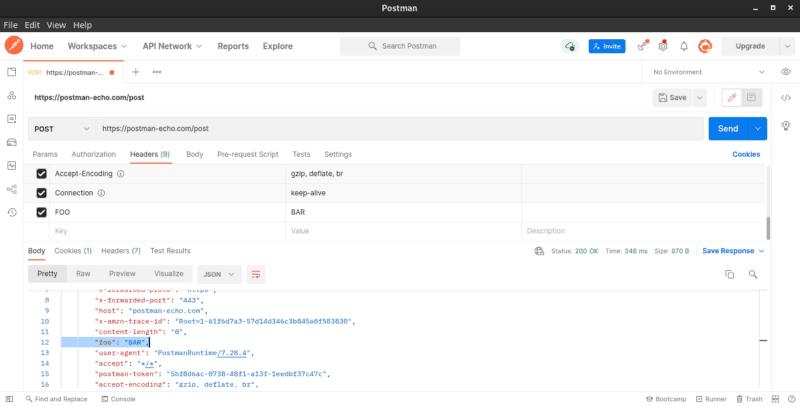The height and width of the screenshot is (406, 800).
Task: Click the environment quick look eye icon
Action: [786, 72]
